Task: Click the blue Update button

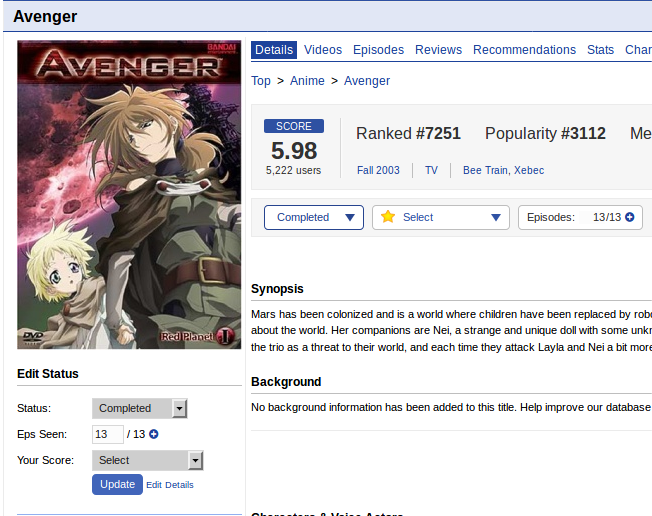Action: point(117,484)
